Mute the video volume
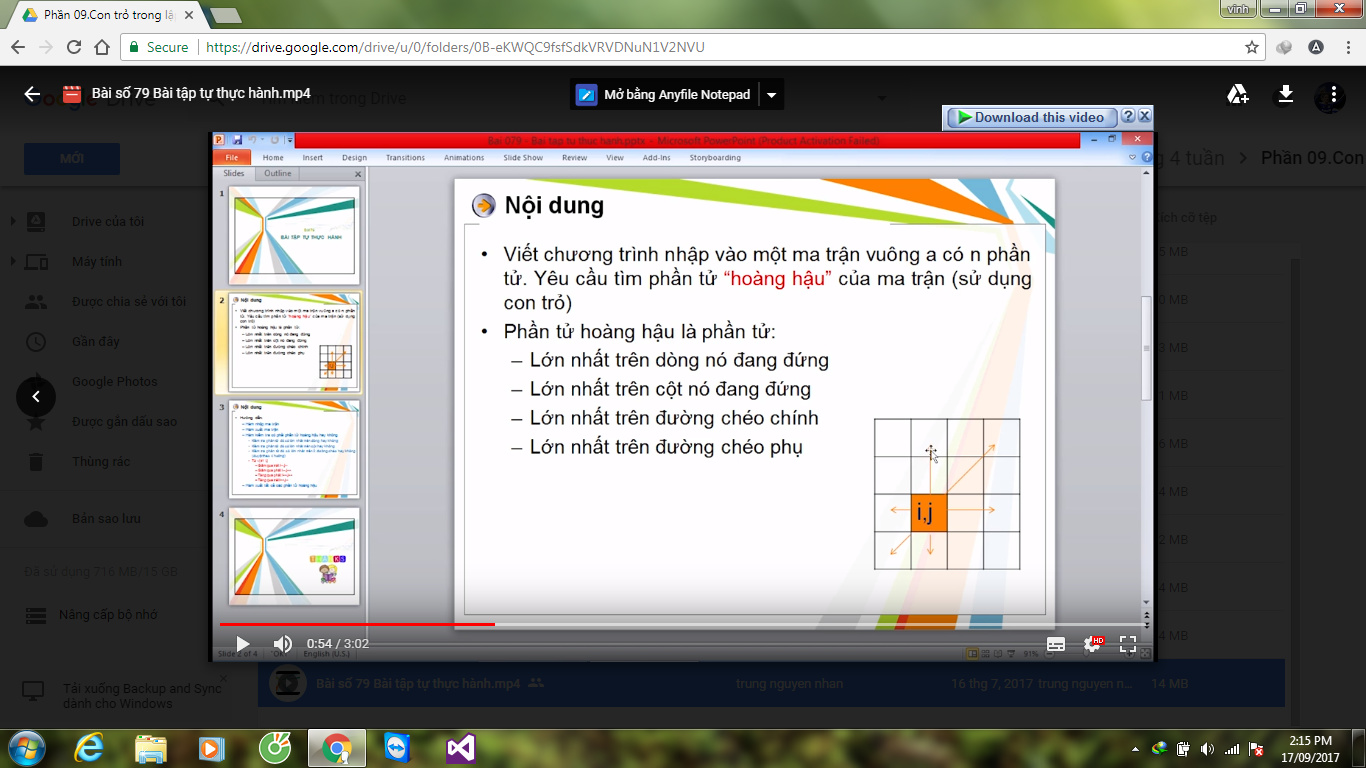The width and height of the screenshot is (1366, 768). coord(283,644)
